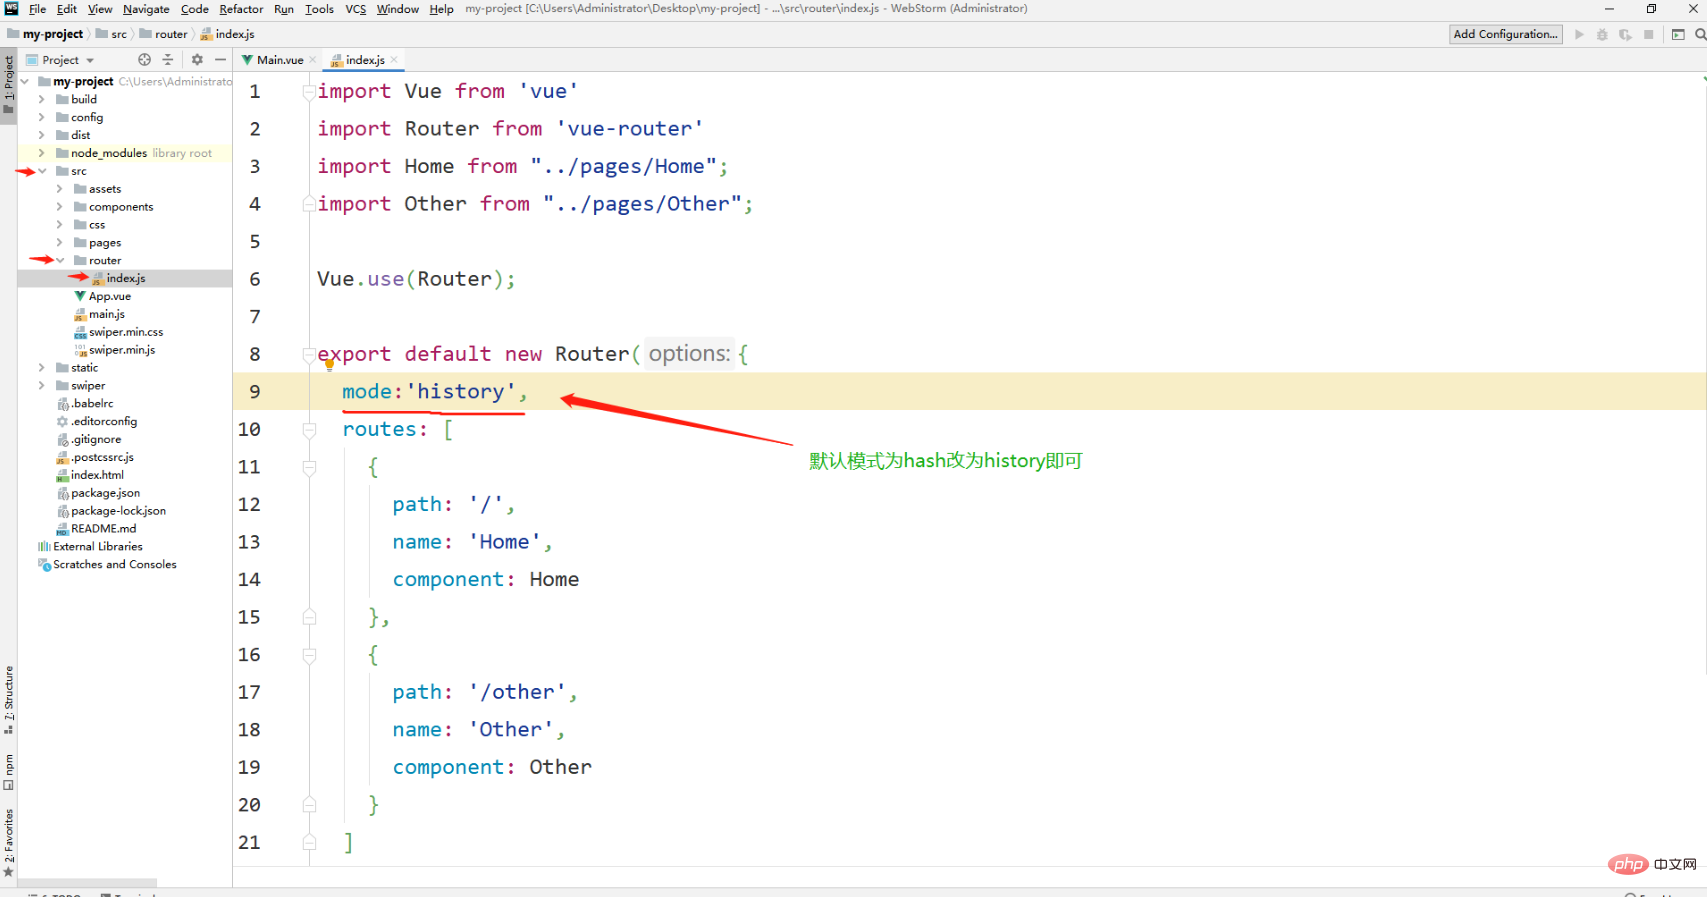Open Search Everywhere magnifier icon
Viewport: 1707px width, 897px height.
click(x=1699, y=34)
